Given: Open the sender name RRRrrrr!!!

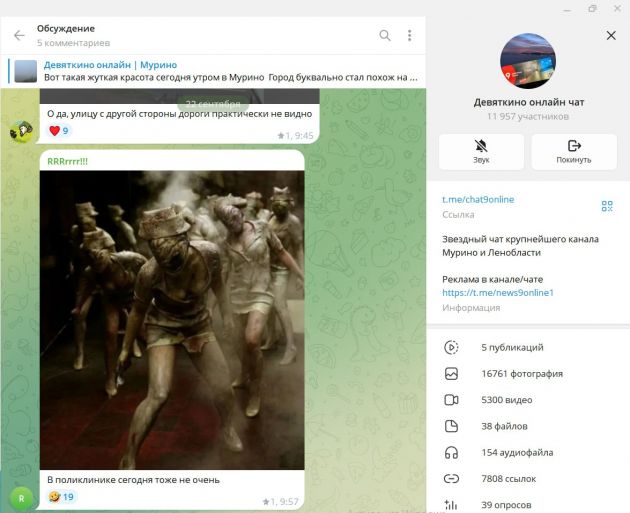Looking at the screenshot, I should click(x=68, y=161).
